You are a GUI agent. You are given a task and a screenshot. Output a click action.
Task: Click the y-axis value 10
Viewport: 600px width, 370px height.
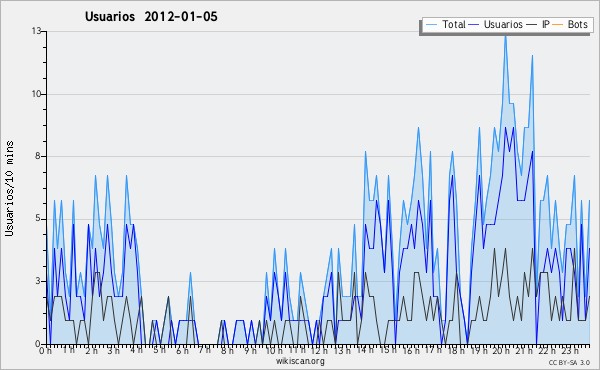pos(36,94)
